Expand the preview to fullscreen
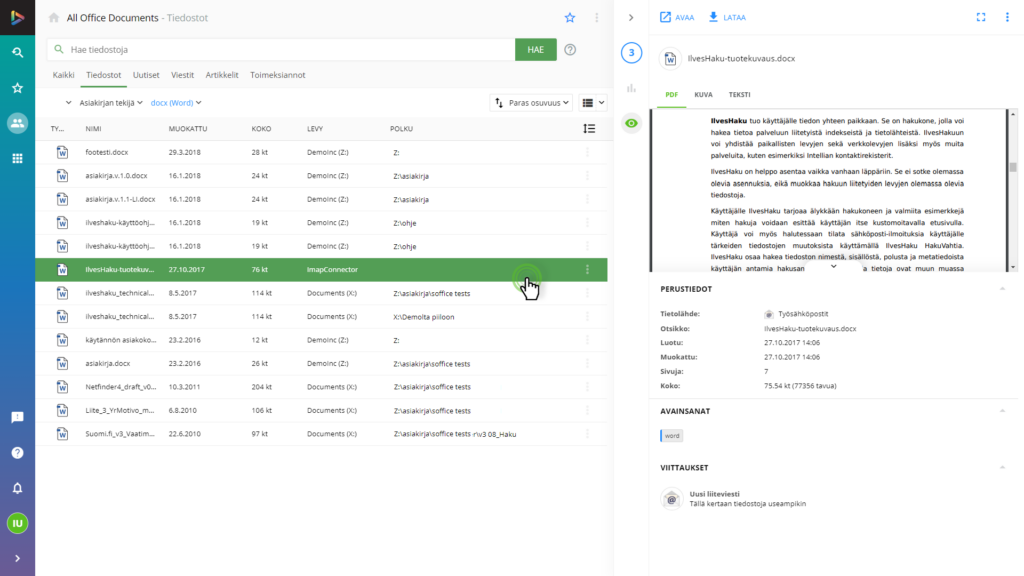The width and height of the screenshot is (1024, 576). [981, 18]
